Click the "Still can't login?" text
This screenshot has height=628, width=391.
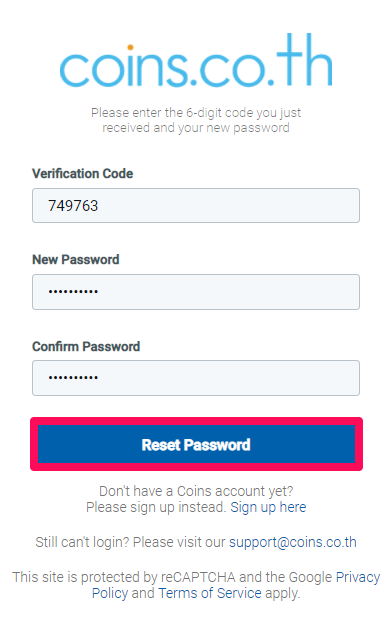click(82, 542)
